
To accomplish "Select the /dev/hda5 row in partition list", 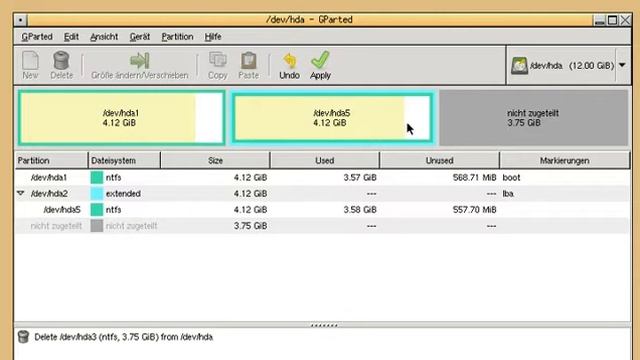I will (322, 210).
